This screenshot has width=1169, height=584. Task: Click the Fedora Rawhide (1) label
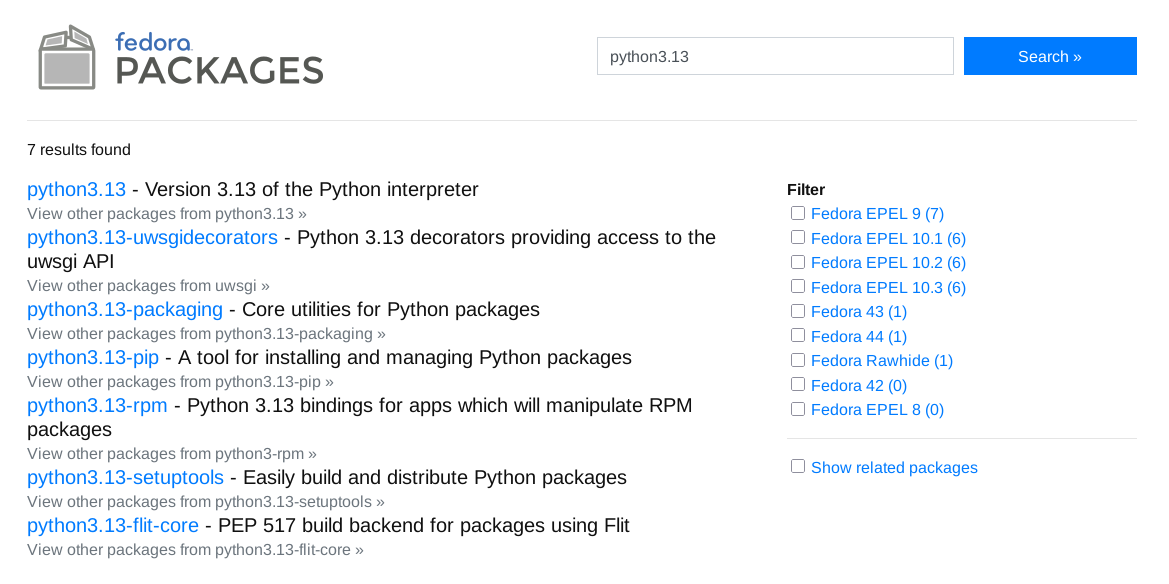pyautogui.click(x=882, y=361)
